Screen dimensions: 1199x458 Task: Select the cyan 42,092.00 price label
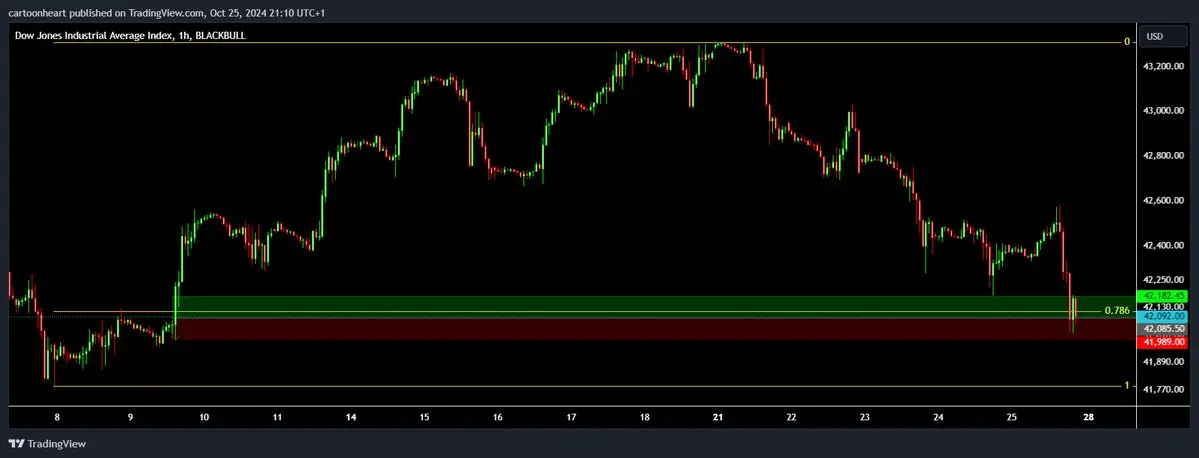click(1164, 316)
